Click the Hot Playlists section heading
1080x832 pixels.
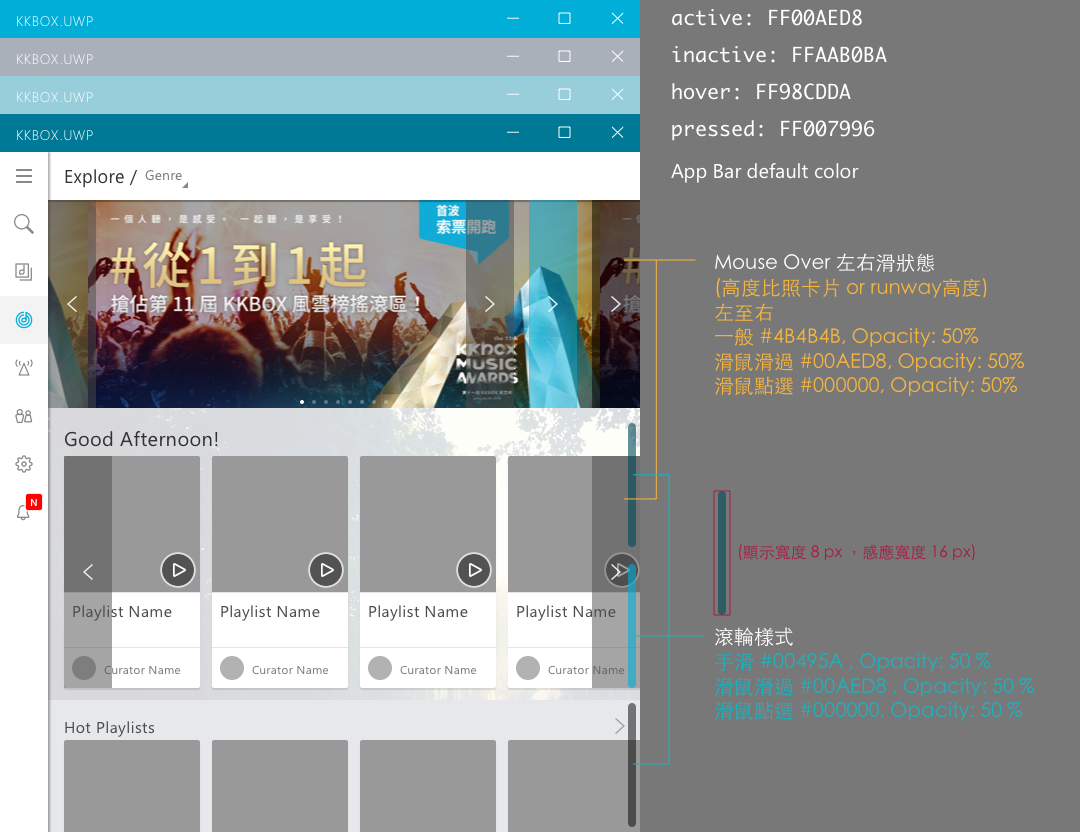[x=110, y=727]
